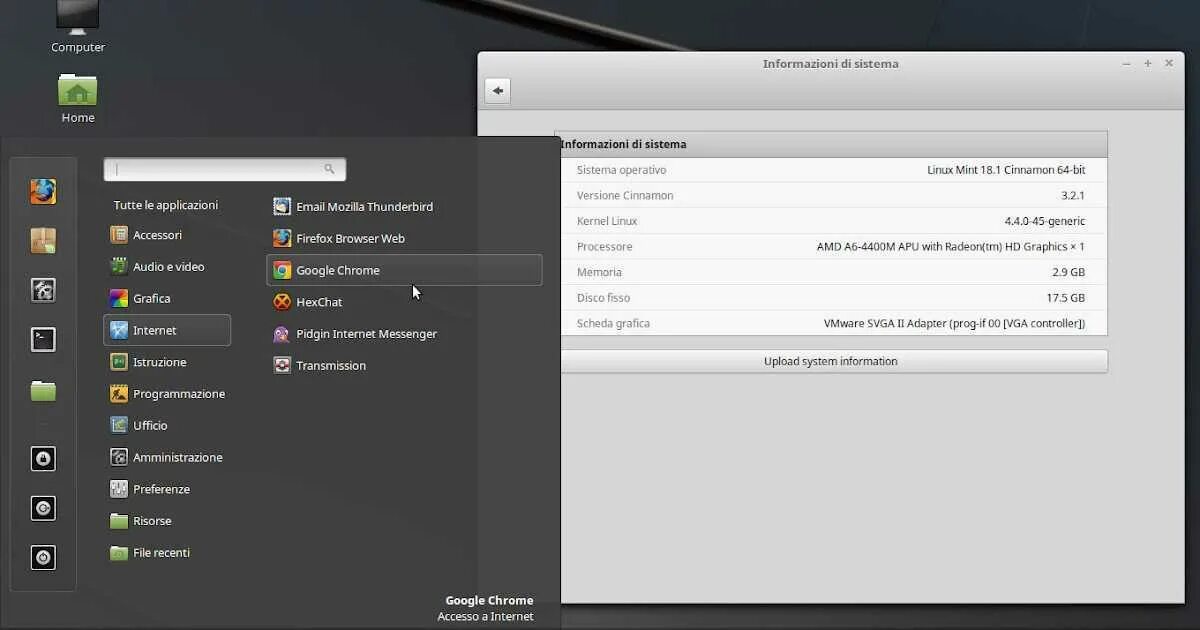The height and width of the screenshot is (630, 1200).
Task: Click the Preferenze category icon
Action: click(x=119, y=489)
